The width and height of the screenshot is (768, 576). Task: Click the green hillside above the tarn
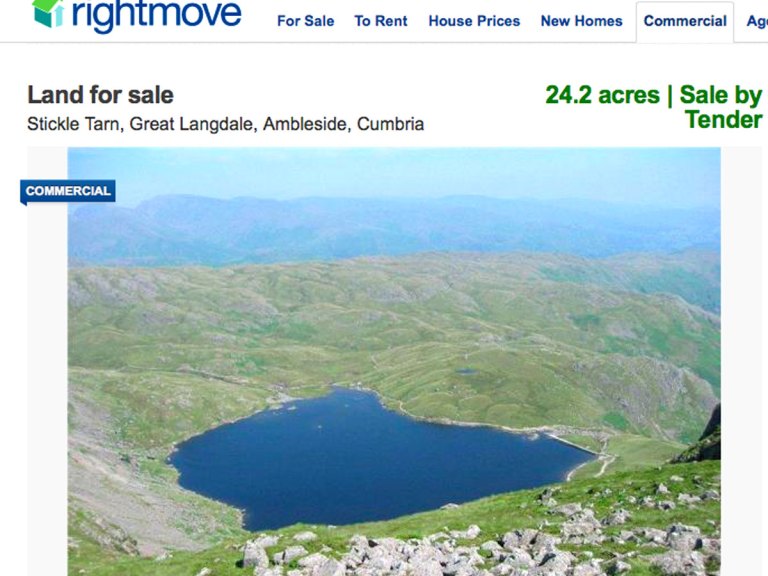[x=392, y=318]
